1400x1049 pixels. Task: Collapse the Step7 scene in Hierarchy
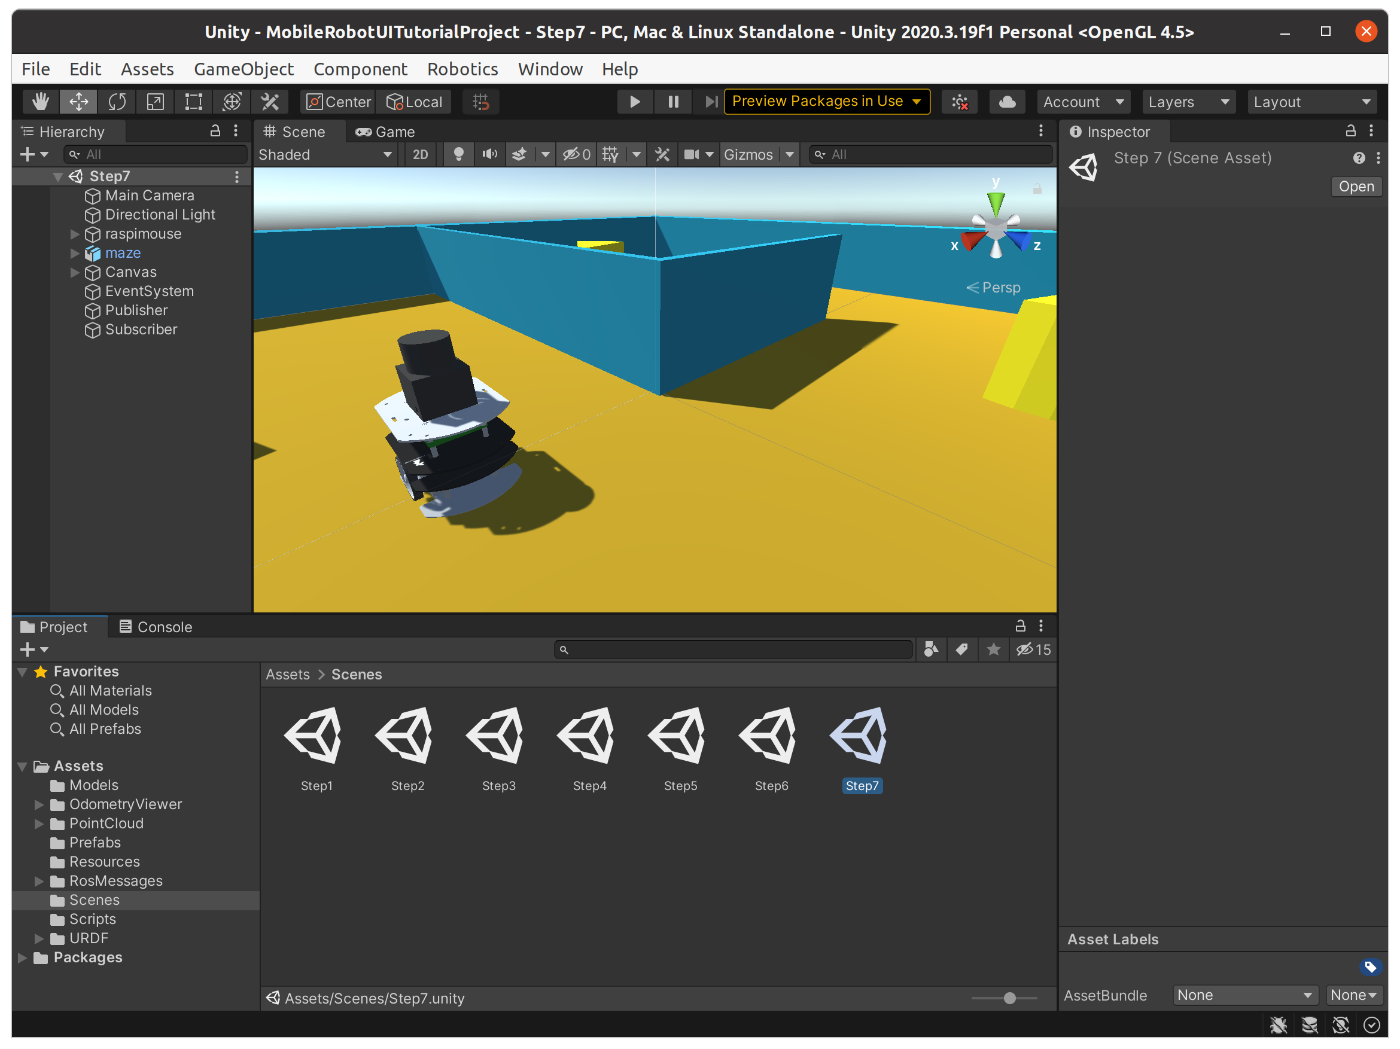pyautogui.click(x=58, y=177)
